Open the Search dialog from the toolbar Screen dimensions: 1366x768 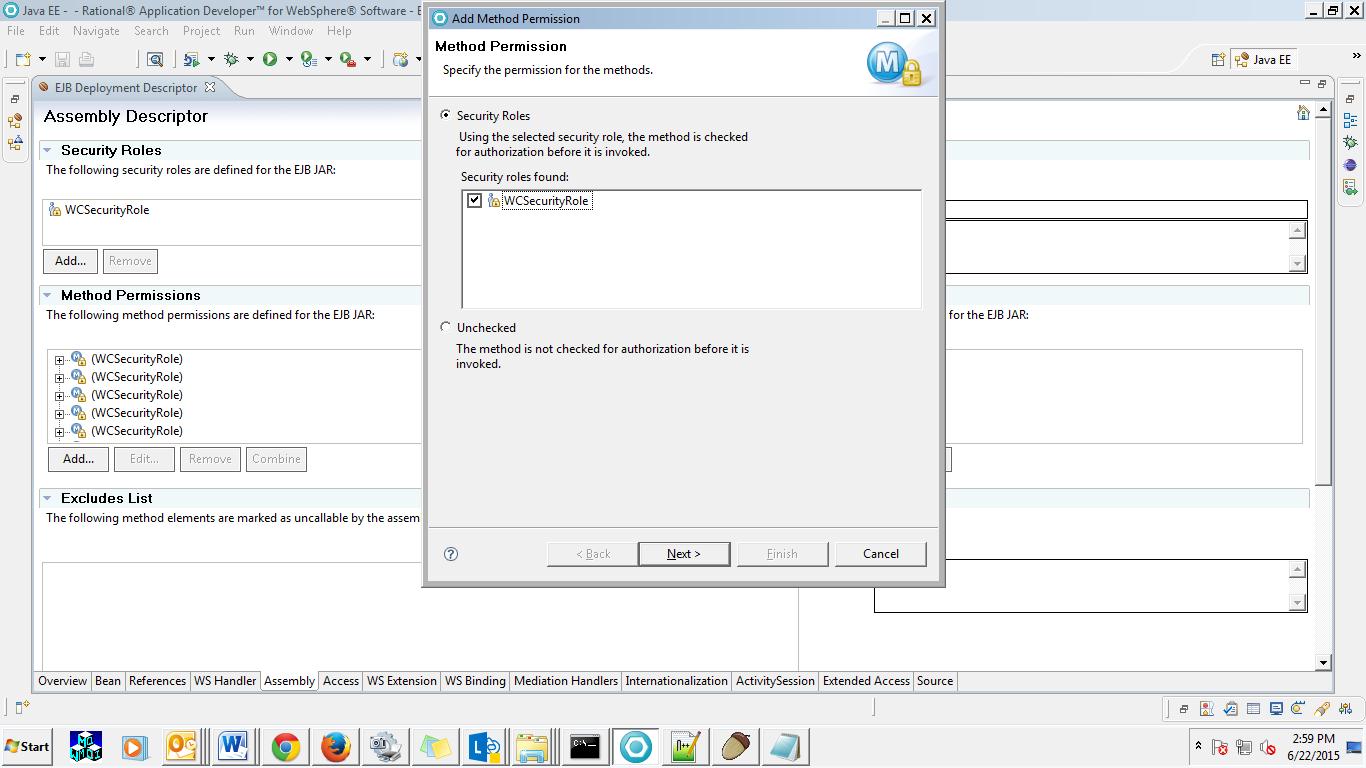point(154,60)
